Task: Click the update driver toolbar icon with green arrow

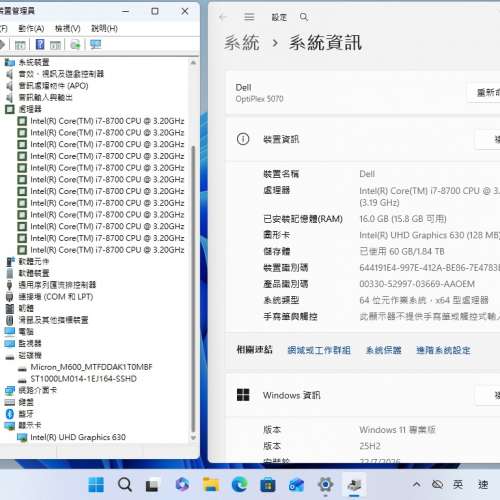Action: click(x=75, y=44)
